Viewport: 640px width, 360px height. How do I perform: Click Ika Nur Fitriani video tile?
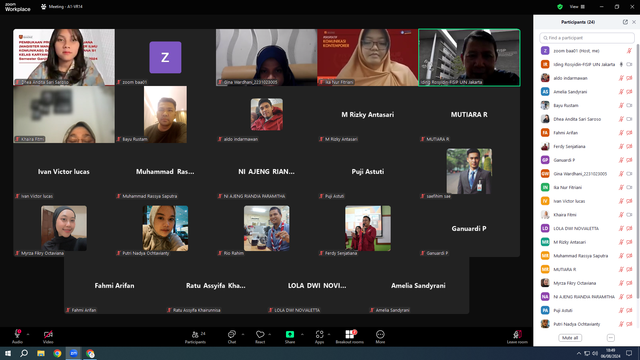[x=368, y=57]
